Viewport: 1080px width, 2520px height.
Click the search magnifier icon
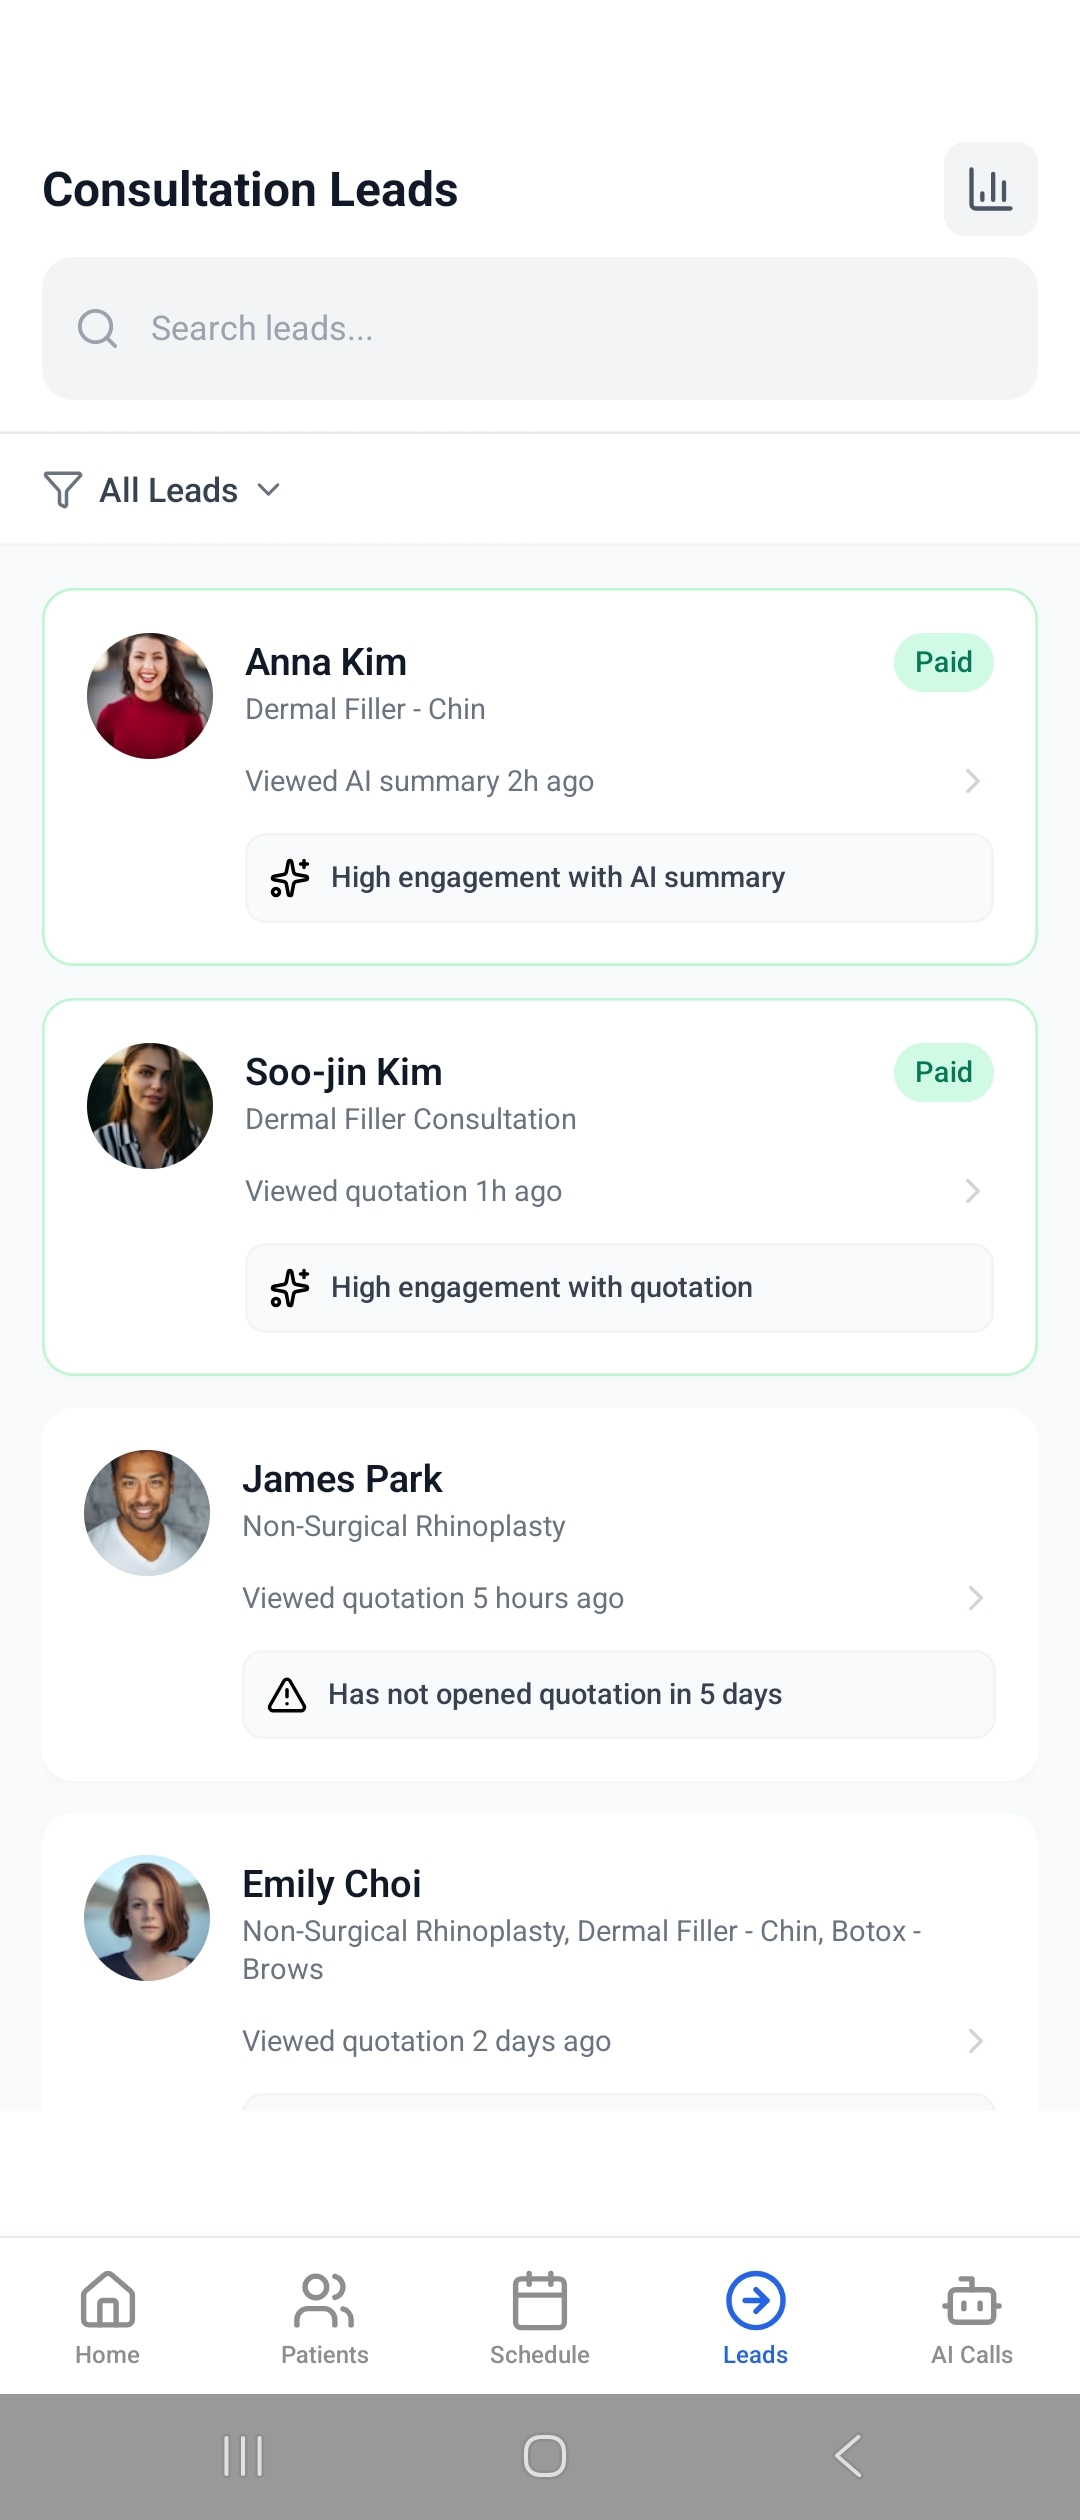tap(97, 327)
